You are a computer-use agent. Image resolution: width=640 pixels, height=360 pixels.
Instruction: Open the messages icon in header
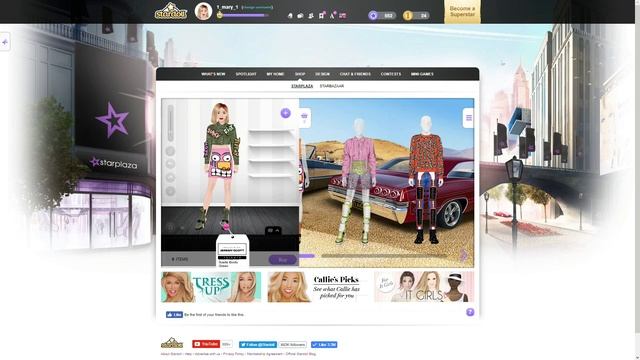(x=300, y=16)
